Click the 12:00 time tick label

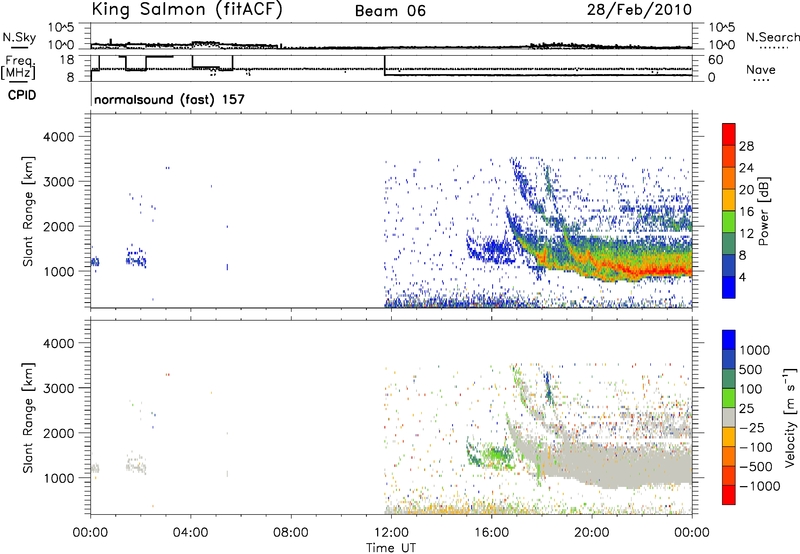391,533
